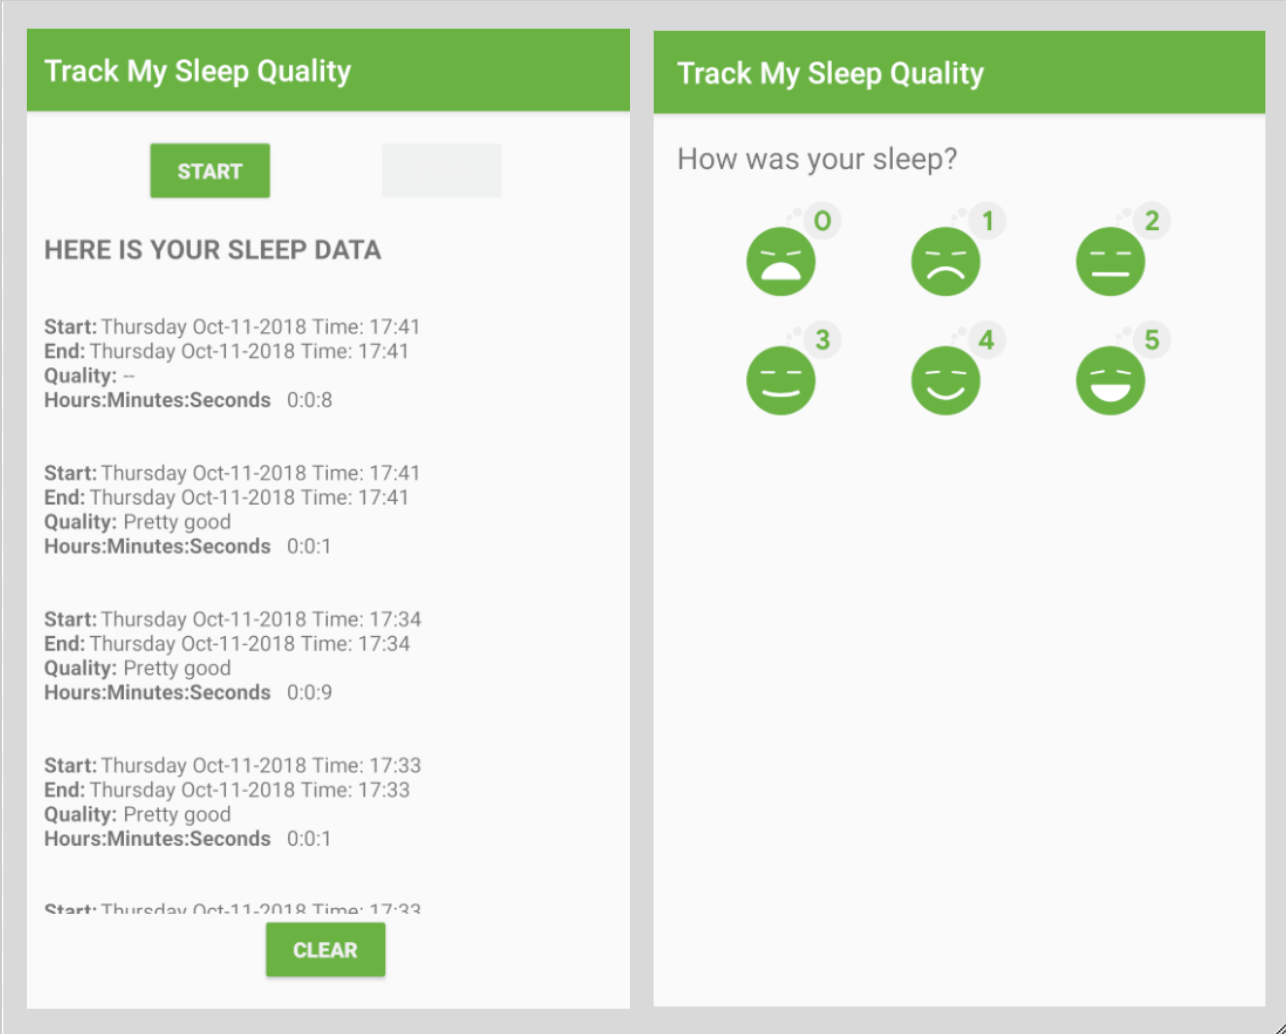This screenshot has width=1286, height=1034.
Task: Click the "How was your sleep?" prompt
Action: point(817,159)
